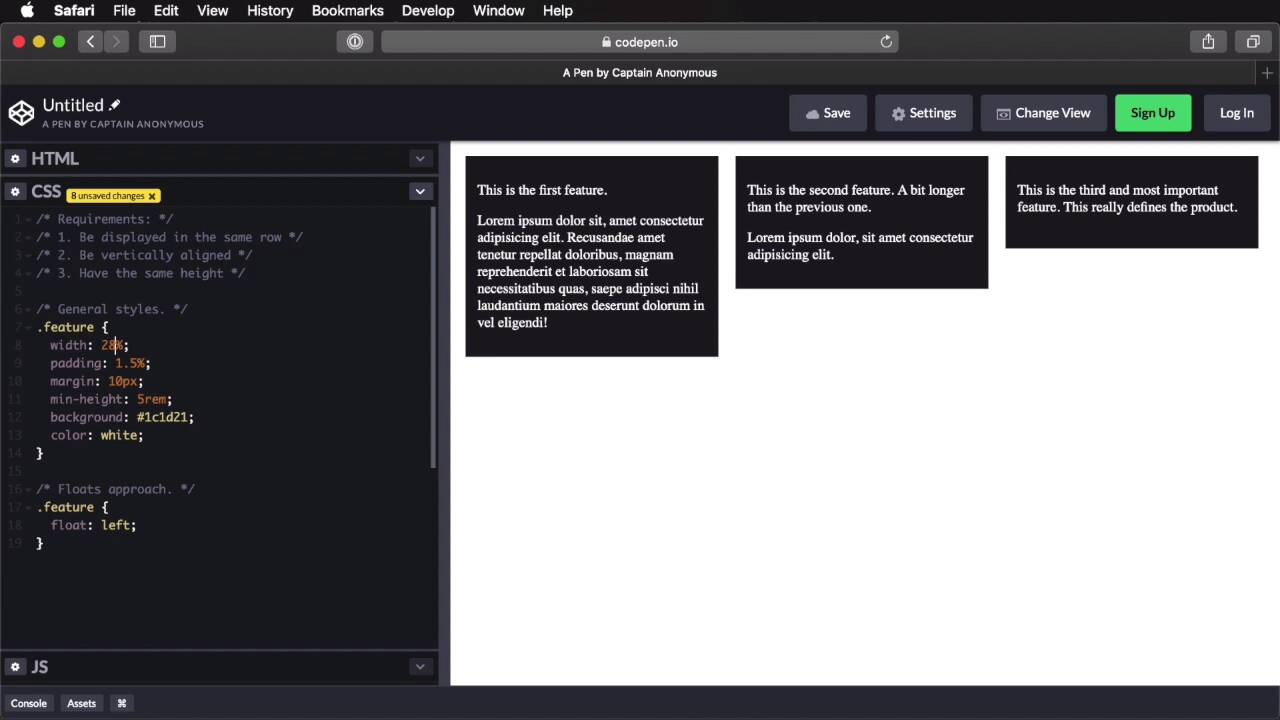1280x720 pixels.
Task: Open the View menu
Action: 212,10
